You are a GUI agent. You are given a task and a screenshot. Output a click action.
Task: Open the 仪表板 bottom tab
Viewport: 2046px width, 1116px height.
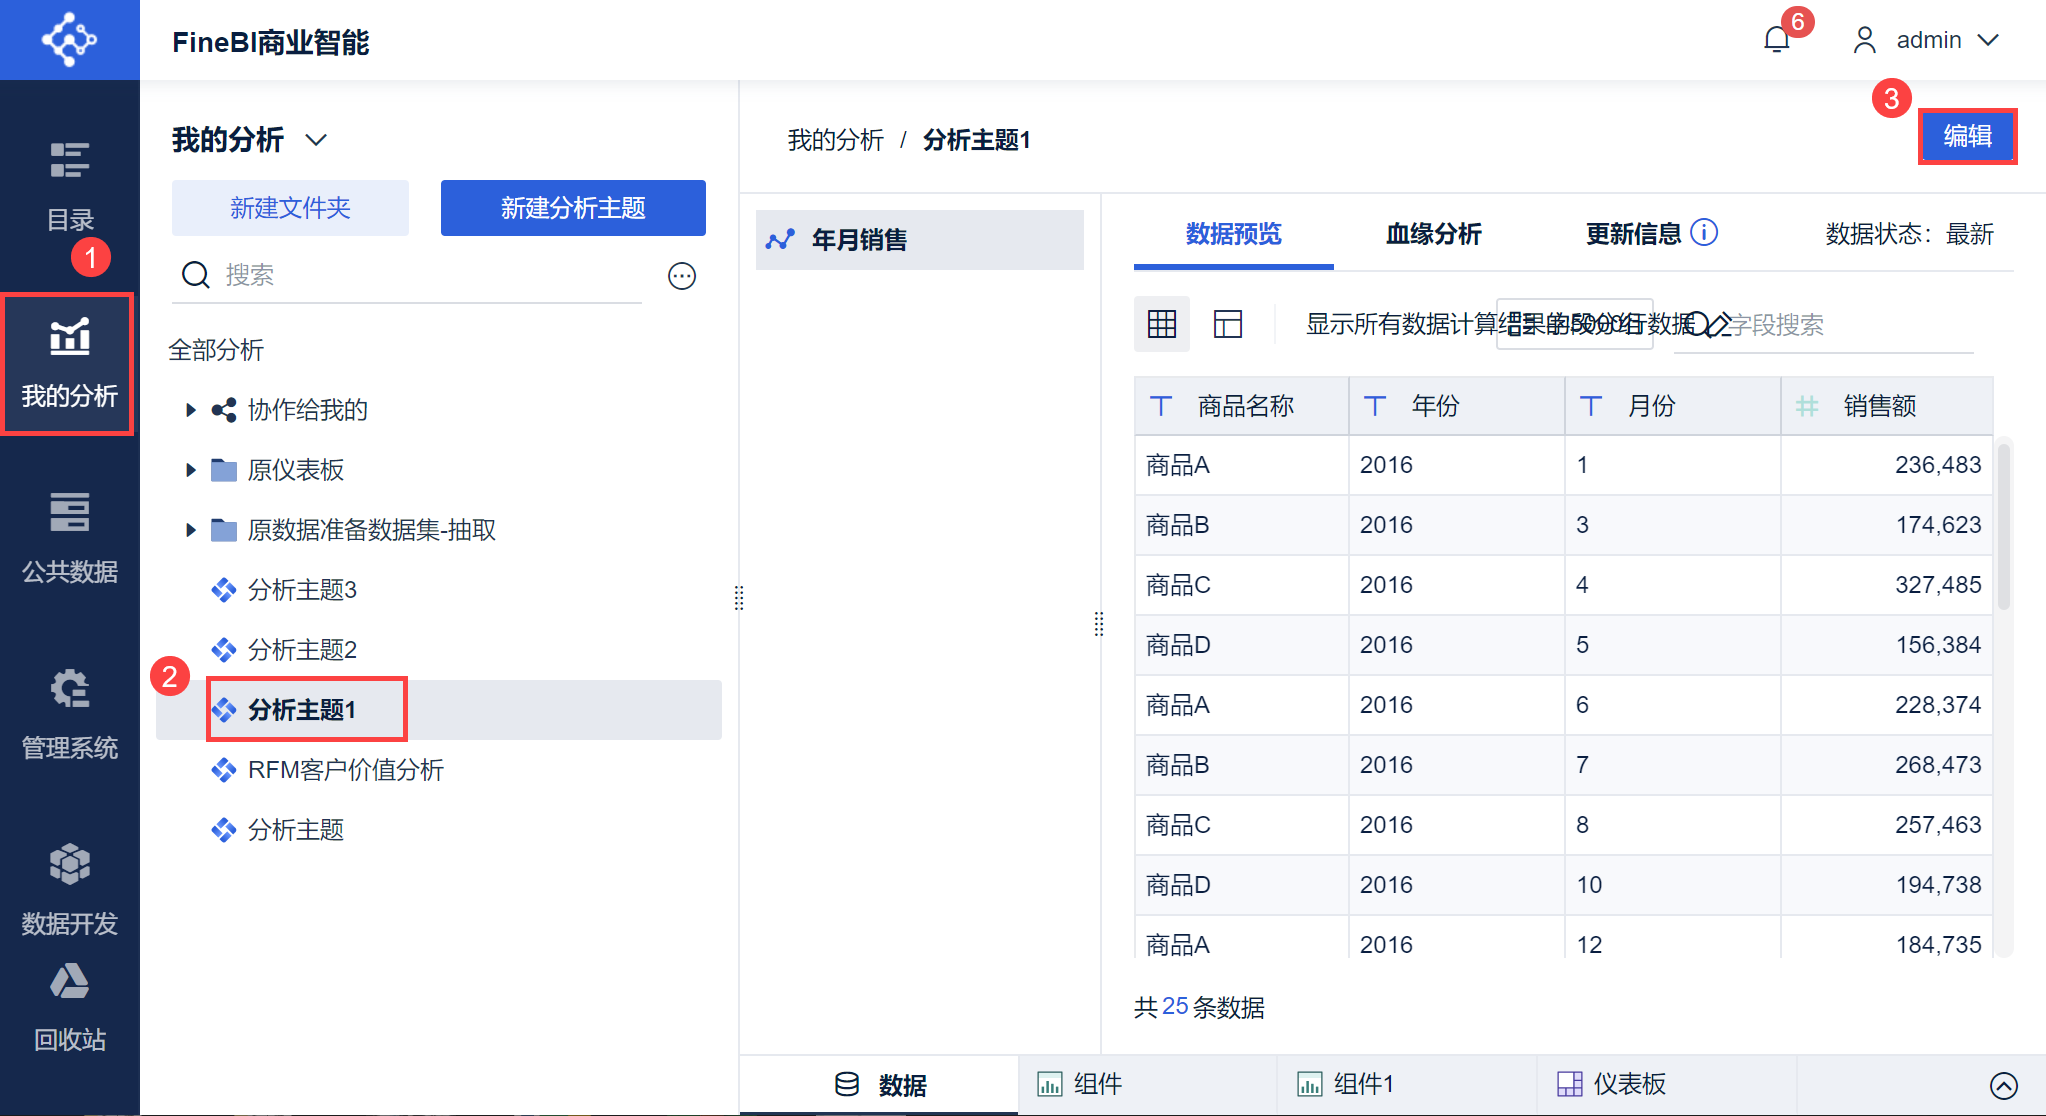tap(1612, 1084)
